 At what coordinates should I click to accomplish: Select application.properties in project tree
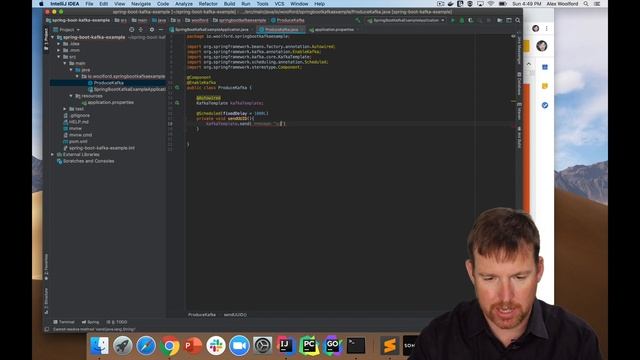pyautogui.click(x=111, y=102)
